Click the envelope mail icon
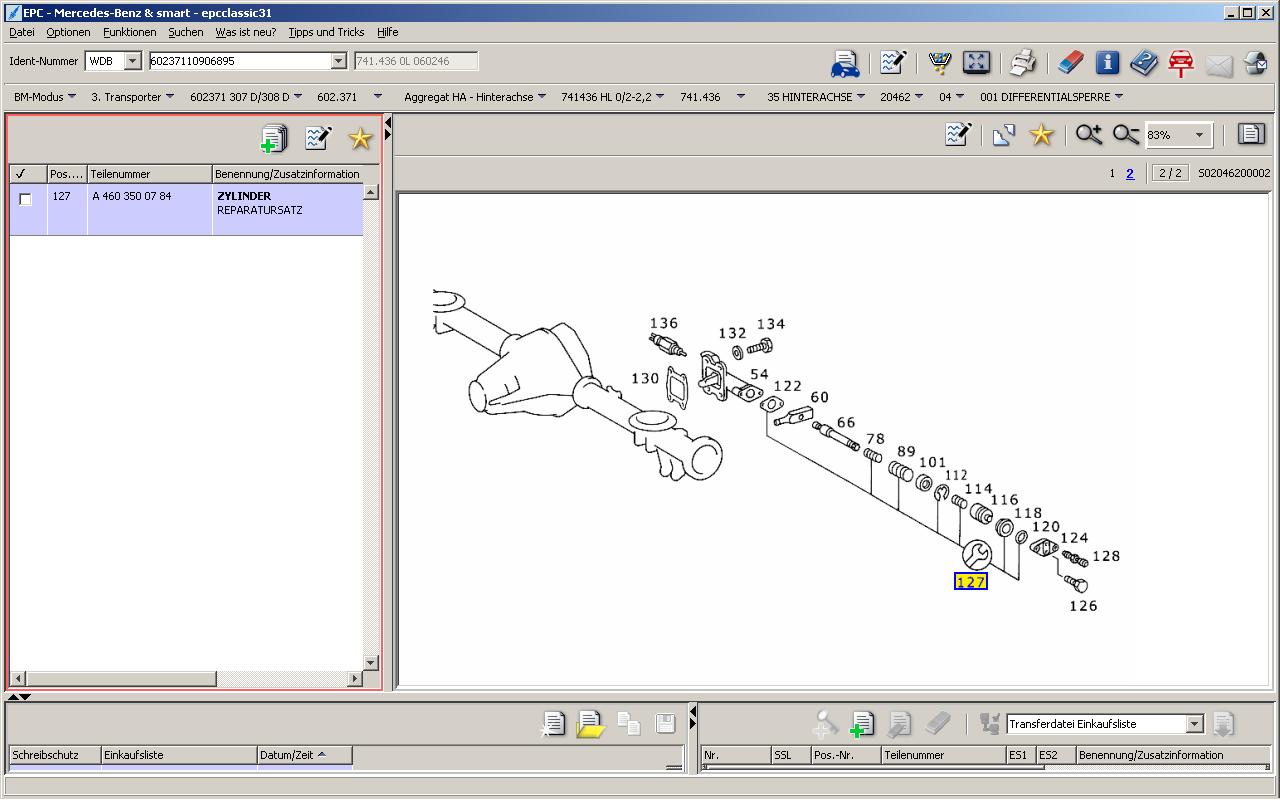The width and height of the screenshot is (1280, 800). [x=1219, y=65]
